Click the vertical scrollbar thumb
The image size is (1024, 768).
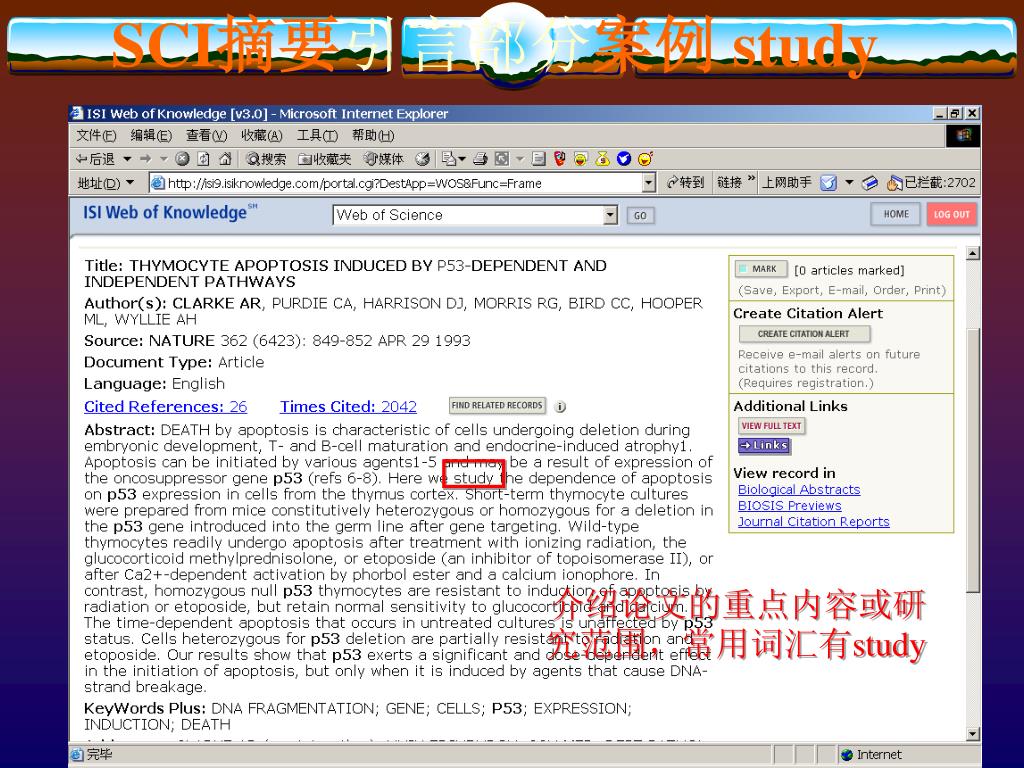point(973,460)
